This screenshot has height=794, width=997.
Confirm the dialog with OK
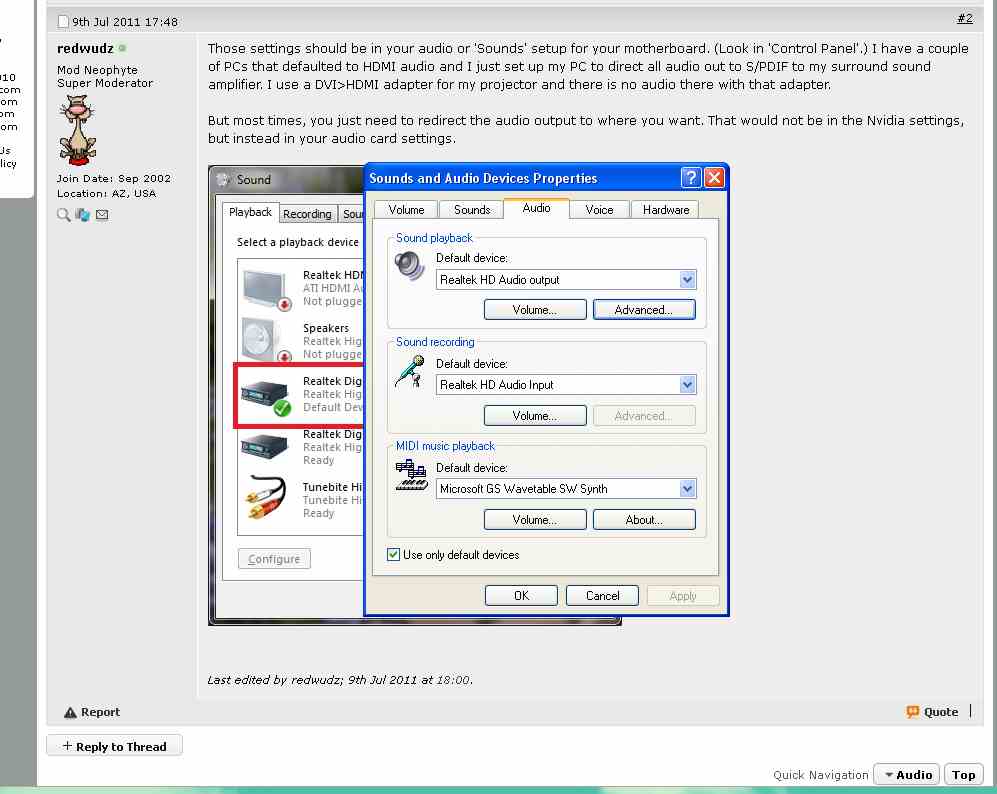(521, 596)
